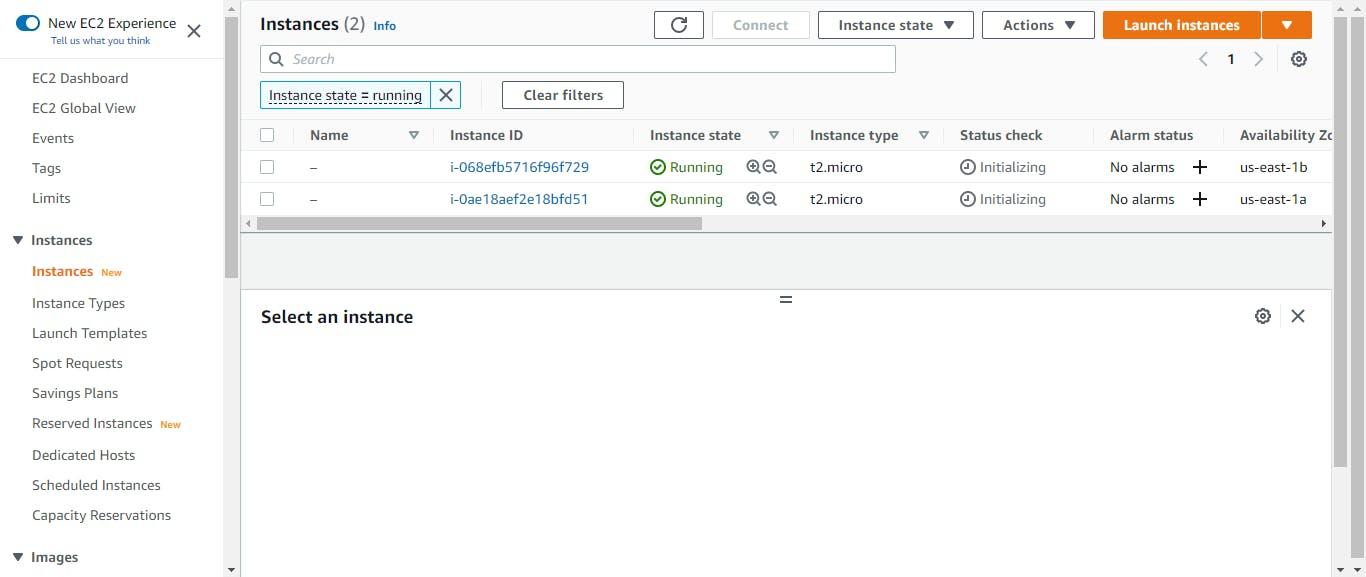Open details panel settings gear icon
The width and height of the screenshot is (1366, 577).
click(1262, 316)
